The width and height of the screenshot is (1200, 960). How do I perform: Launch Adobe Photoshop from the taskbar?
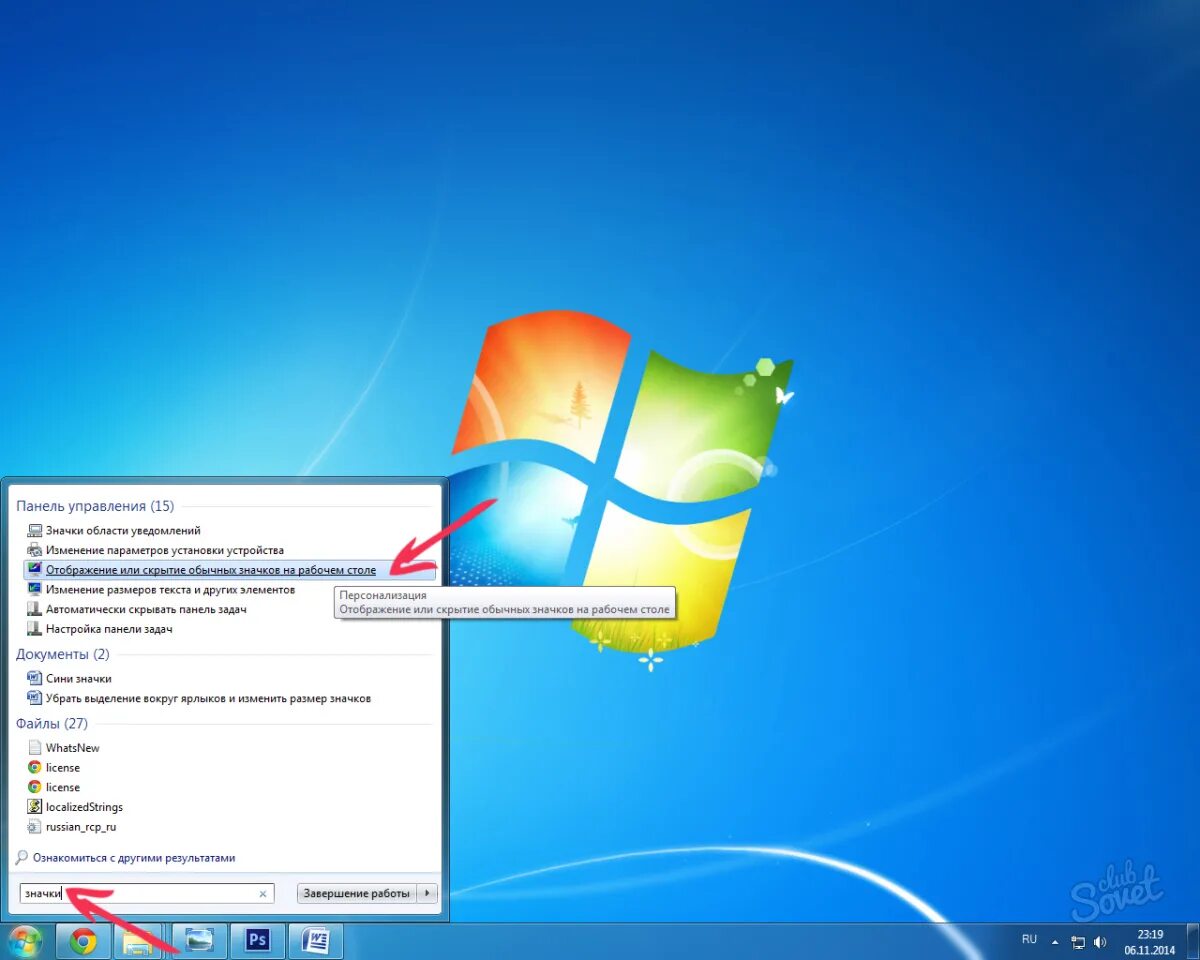257,940
